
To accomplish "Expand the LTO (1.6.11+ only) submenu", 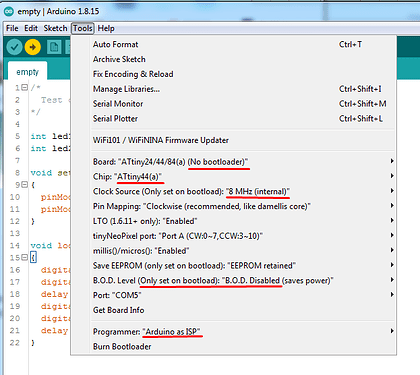I will pyautogui.click(x=233, y=221).
